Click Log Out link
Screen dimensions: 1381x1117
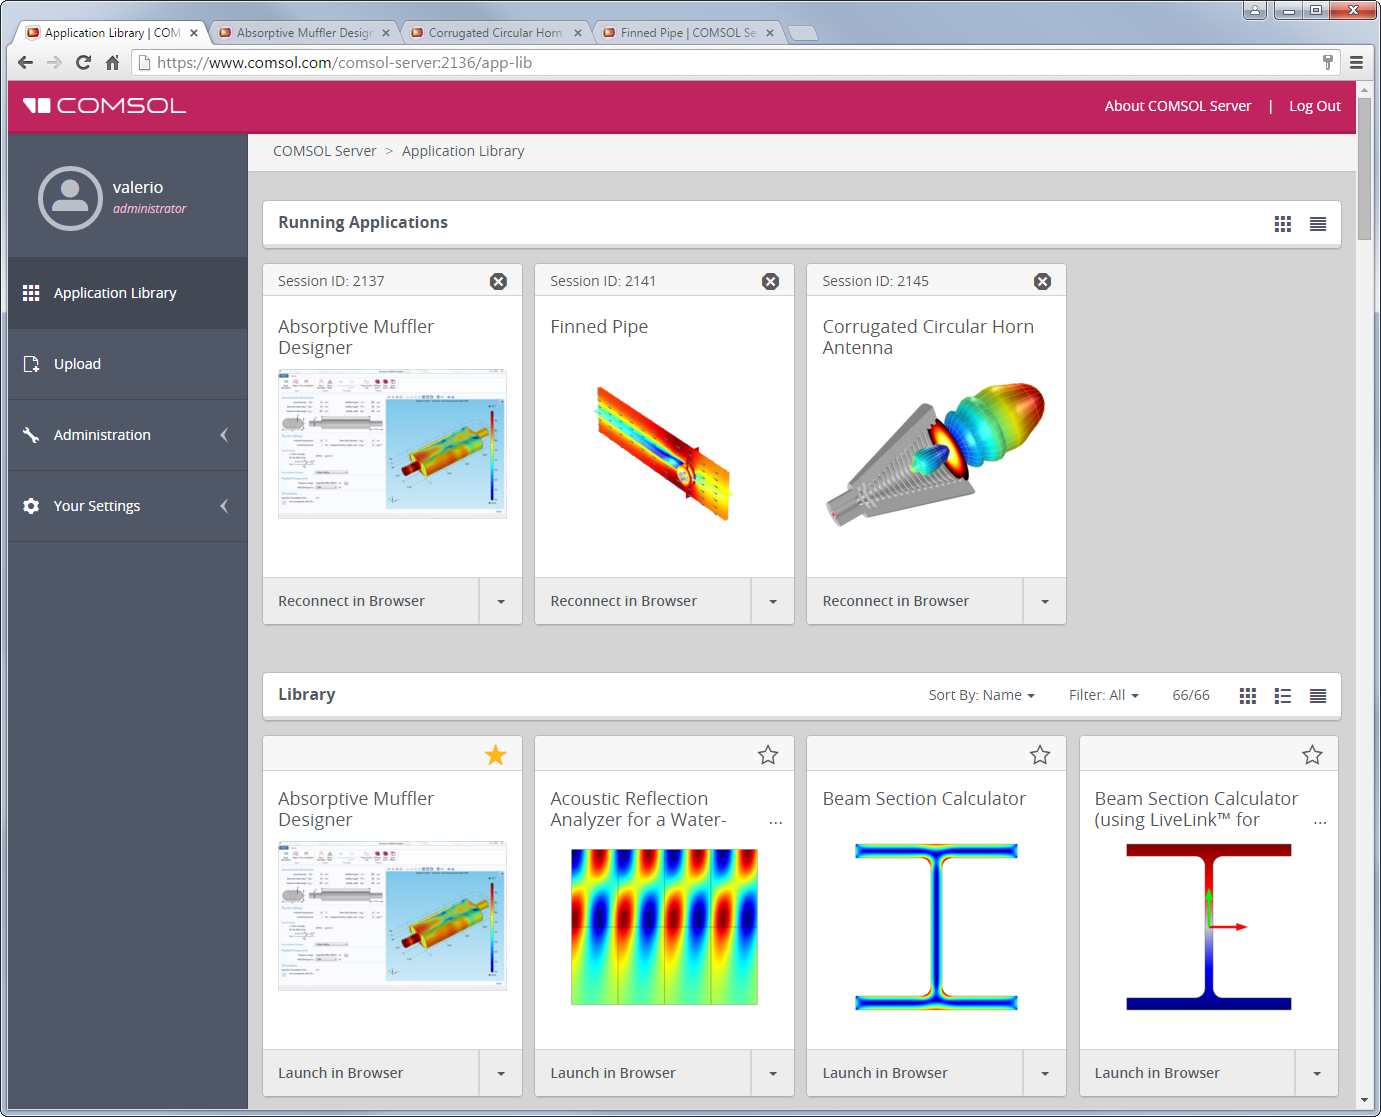coord(1315,106)
